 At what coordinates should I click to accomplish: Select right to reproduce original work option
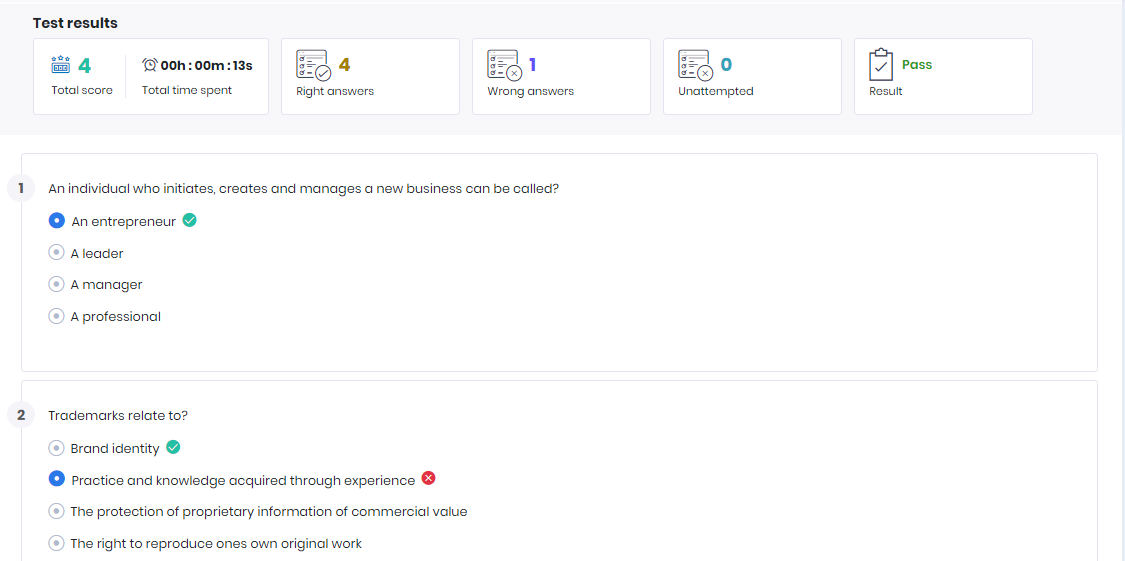click(x=56, y=543)
